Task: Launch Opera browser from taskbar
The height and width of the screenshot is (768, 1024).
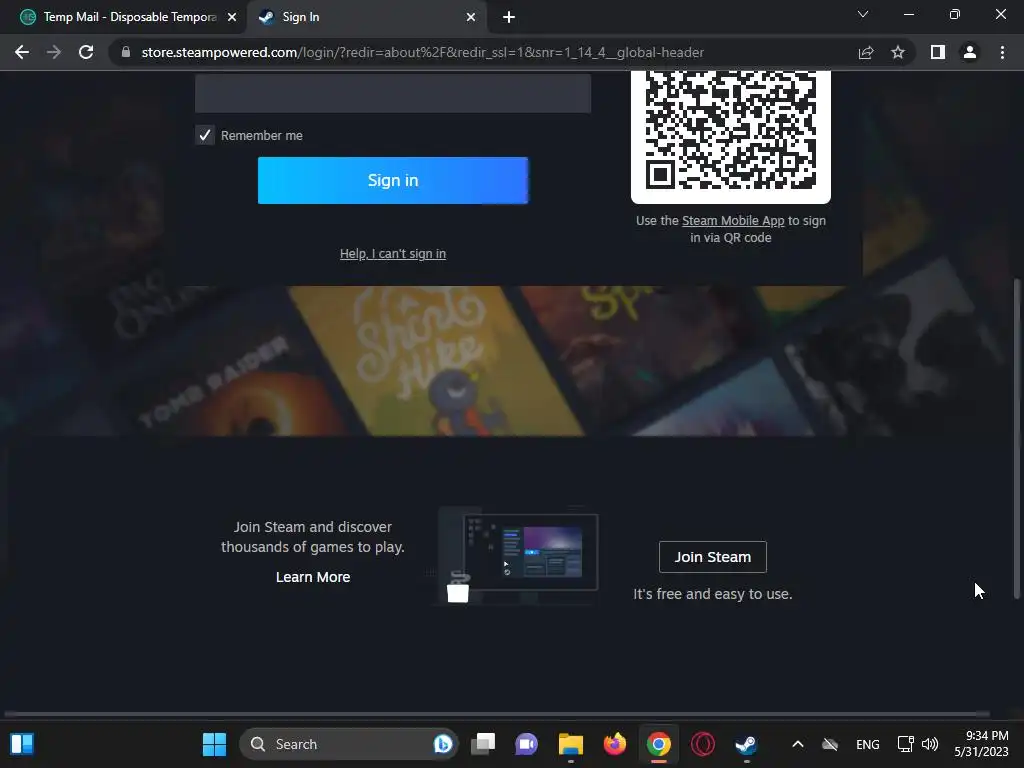Action: 703,744
